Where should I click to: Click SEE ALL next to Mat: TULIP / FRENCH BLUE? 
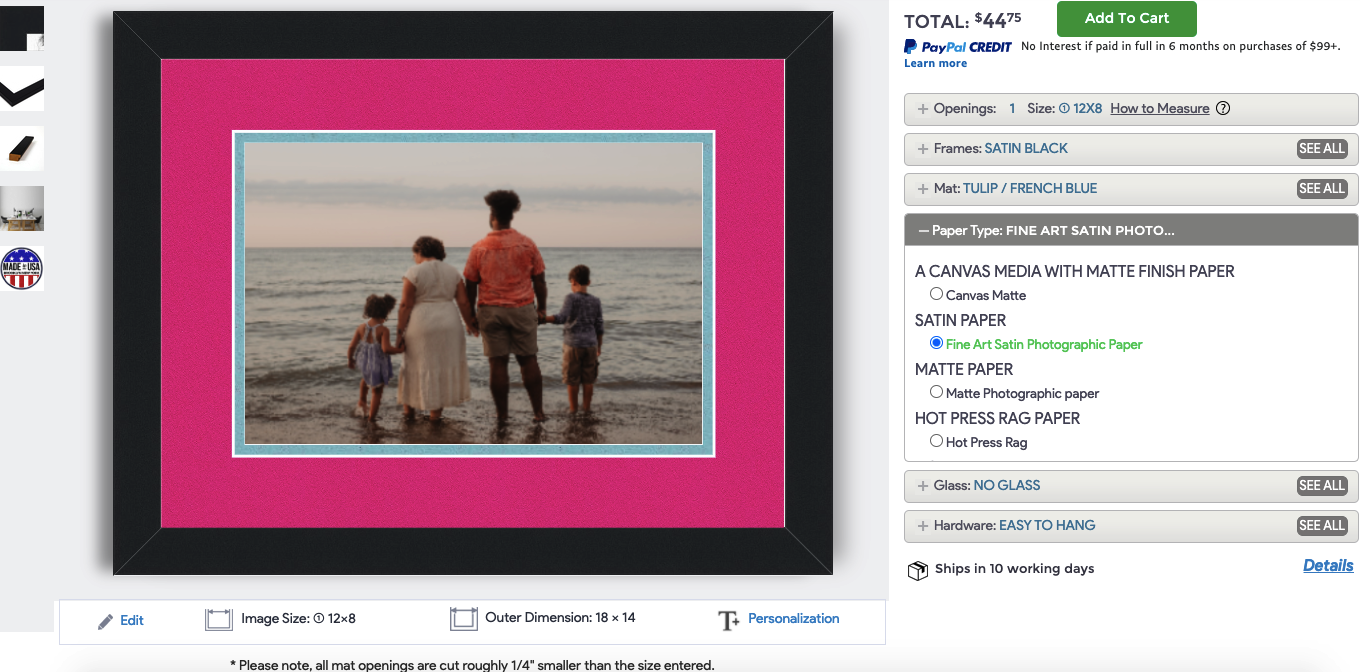pyautogui.click(x=1322, y=188)
